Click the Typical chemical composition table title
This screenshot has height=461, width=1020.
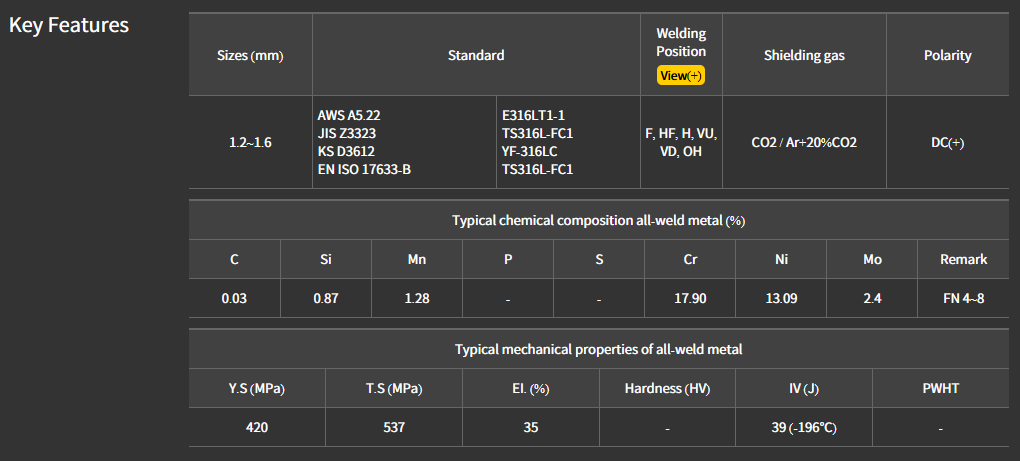pyautogui.click(x=598, y=220)
